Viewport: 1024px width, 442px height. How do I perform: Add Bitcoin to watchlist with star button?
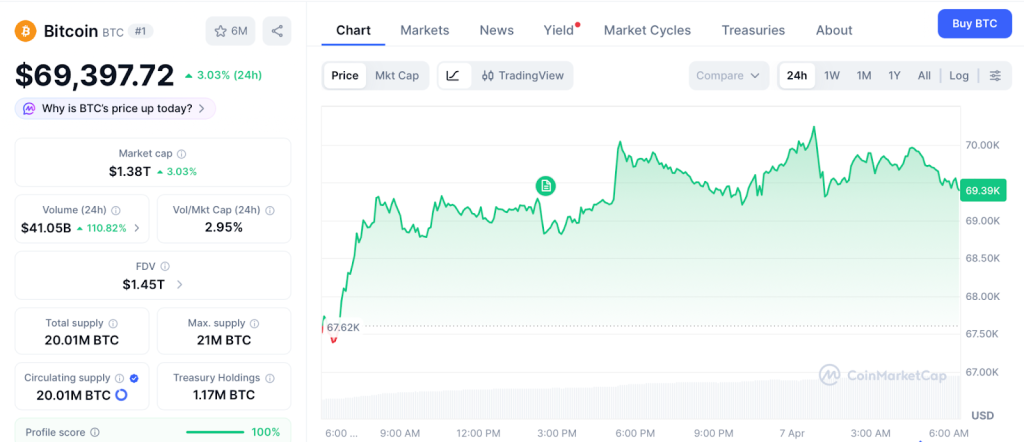pyautogui.click(x=230, y=31)
